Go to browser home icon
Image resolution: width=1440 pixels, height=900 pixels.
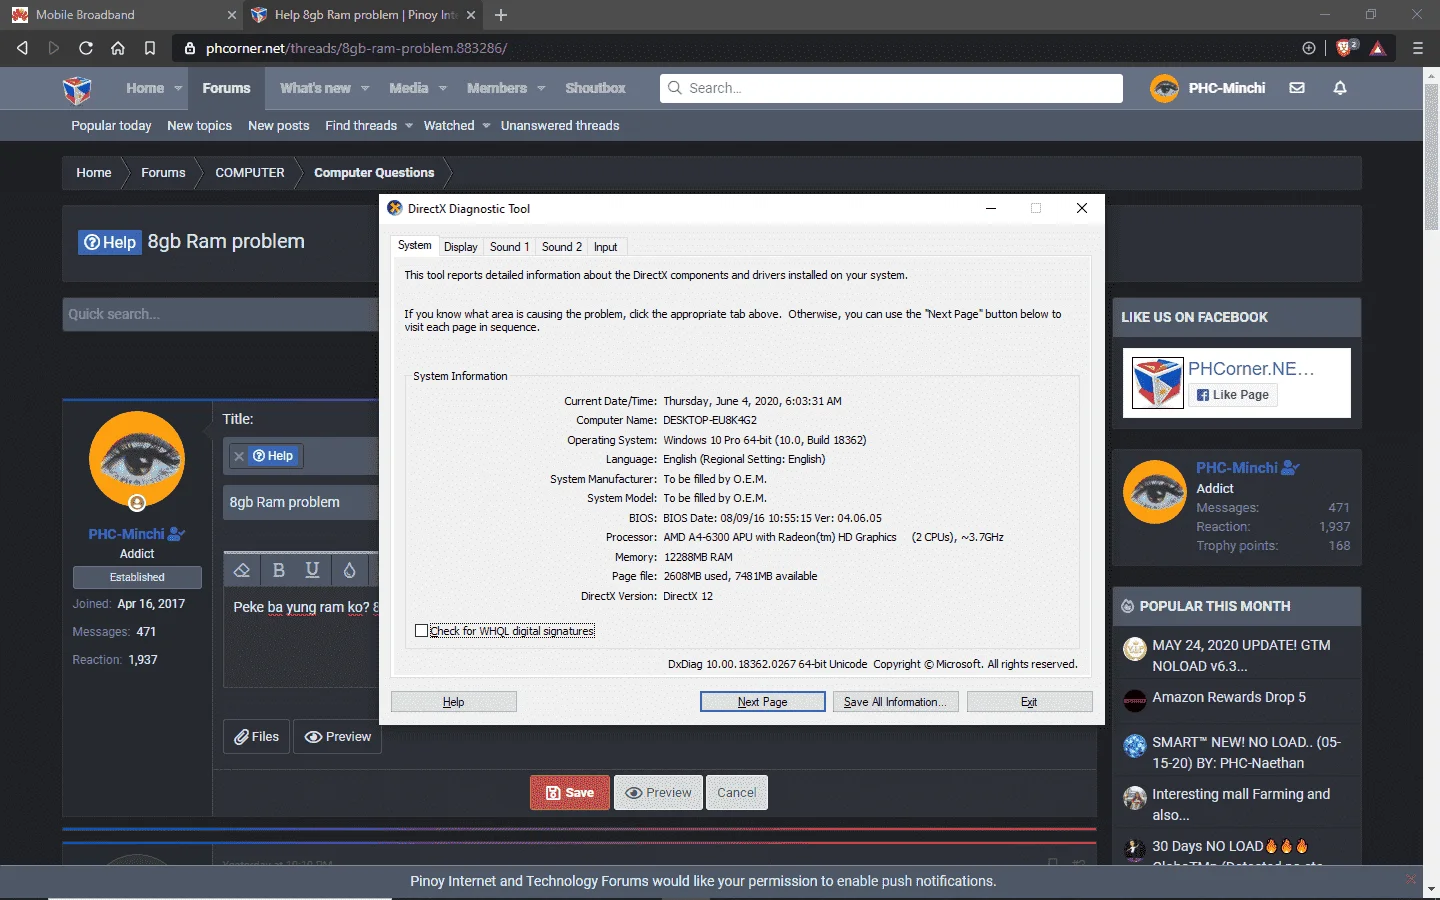[x=118, y=48]
